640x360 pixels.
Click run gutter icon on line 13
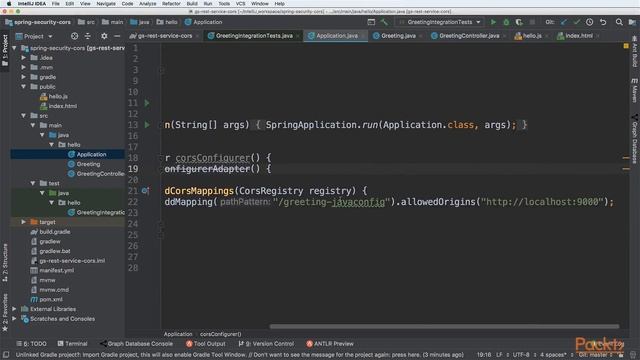147,124
